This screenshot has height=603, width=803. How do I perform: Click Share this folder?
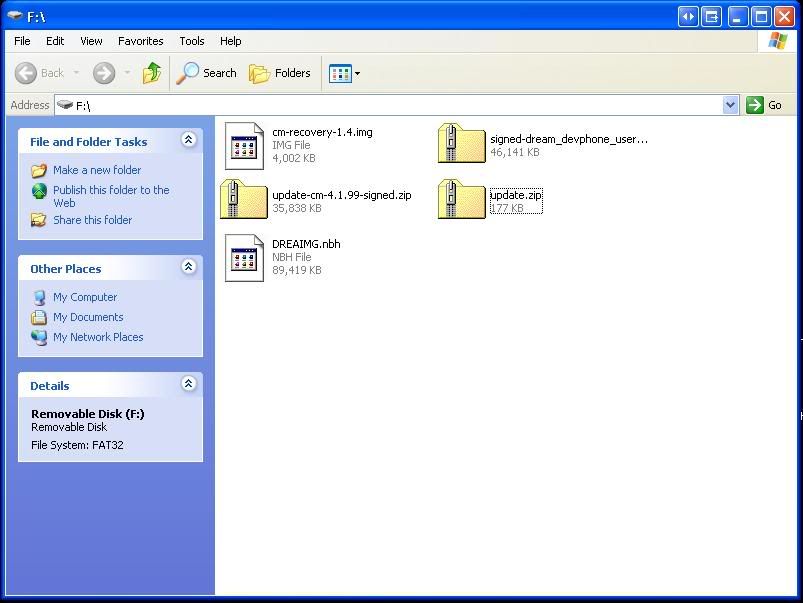click(92, 220)
